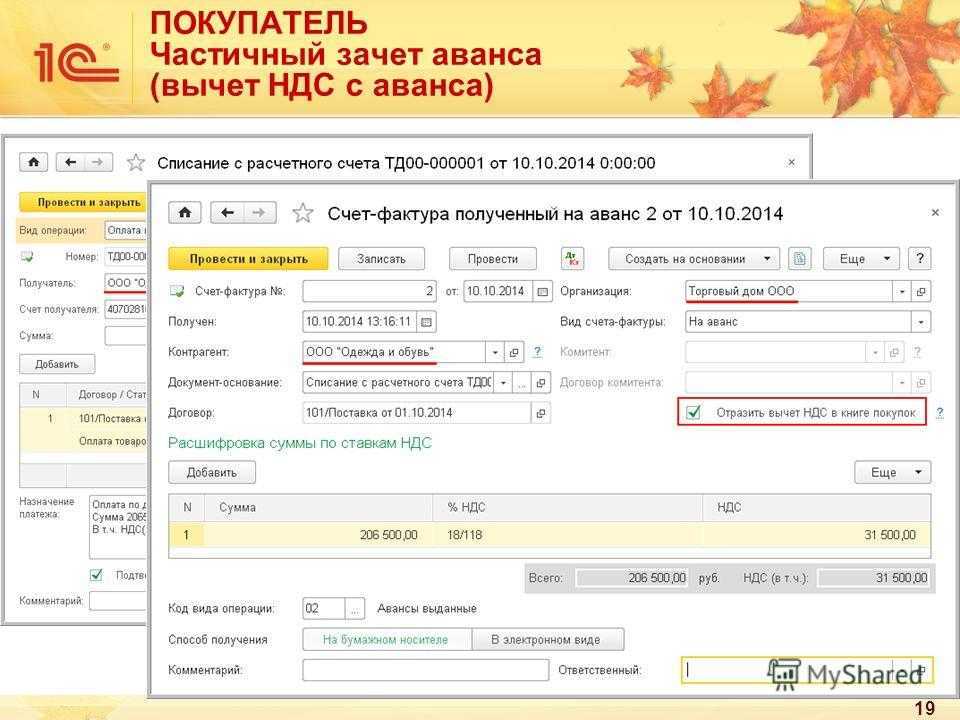Go forward using Счет-фактура forward arrow
The height and width of the screenshot is (720, 960).
260,213
